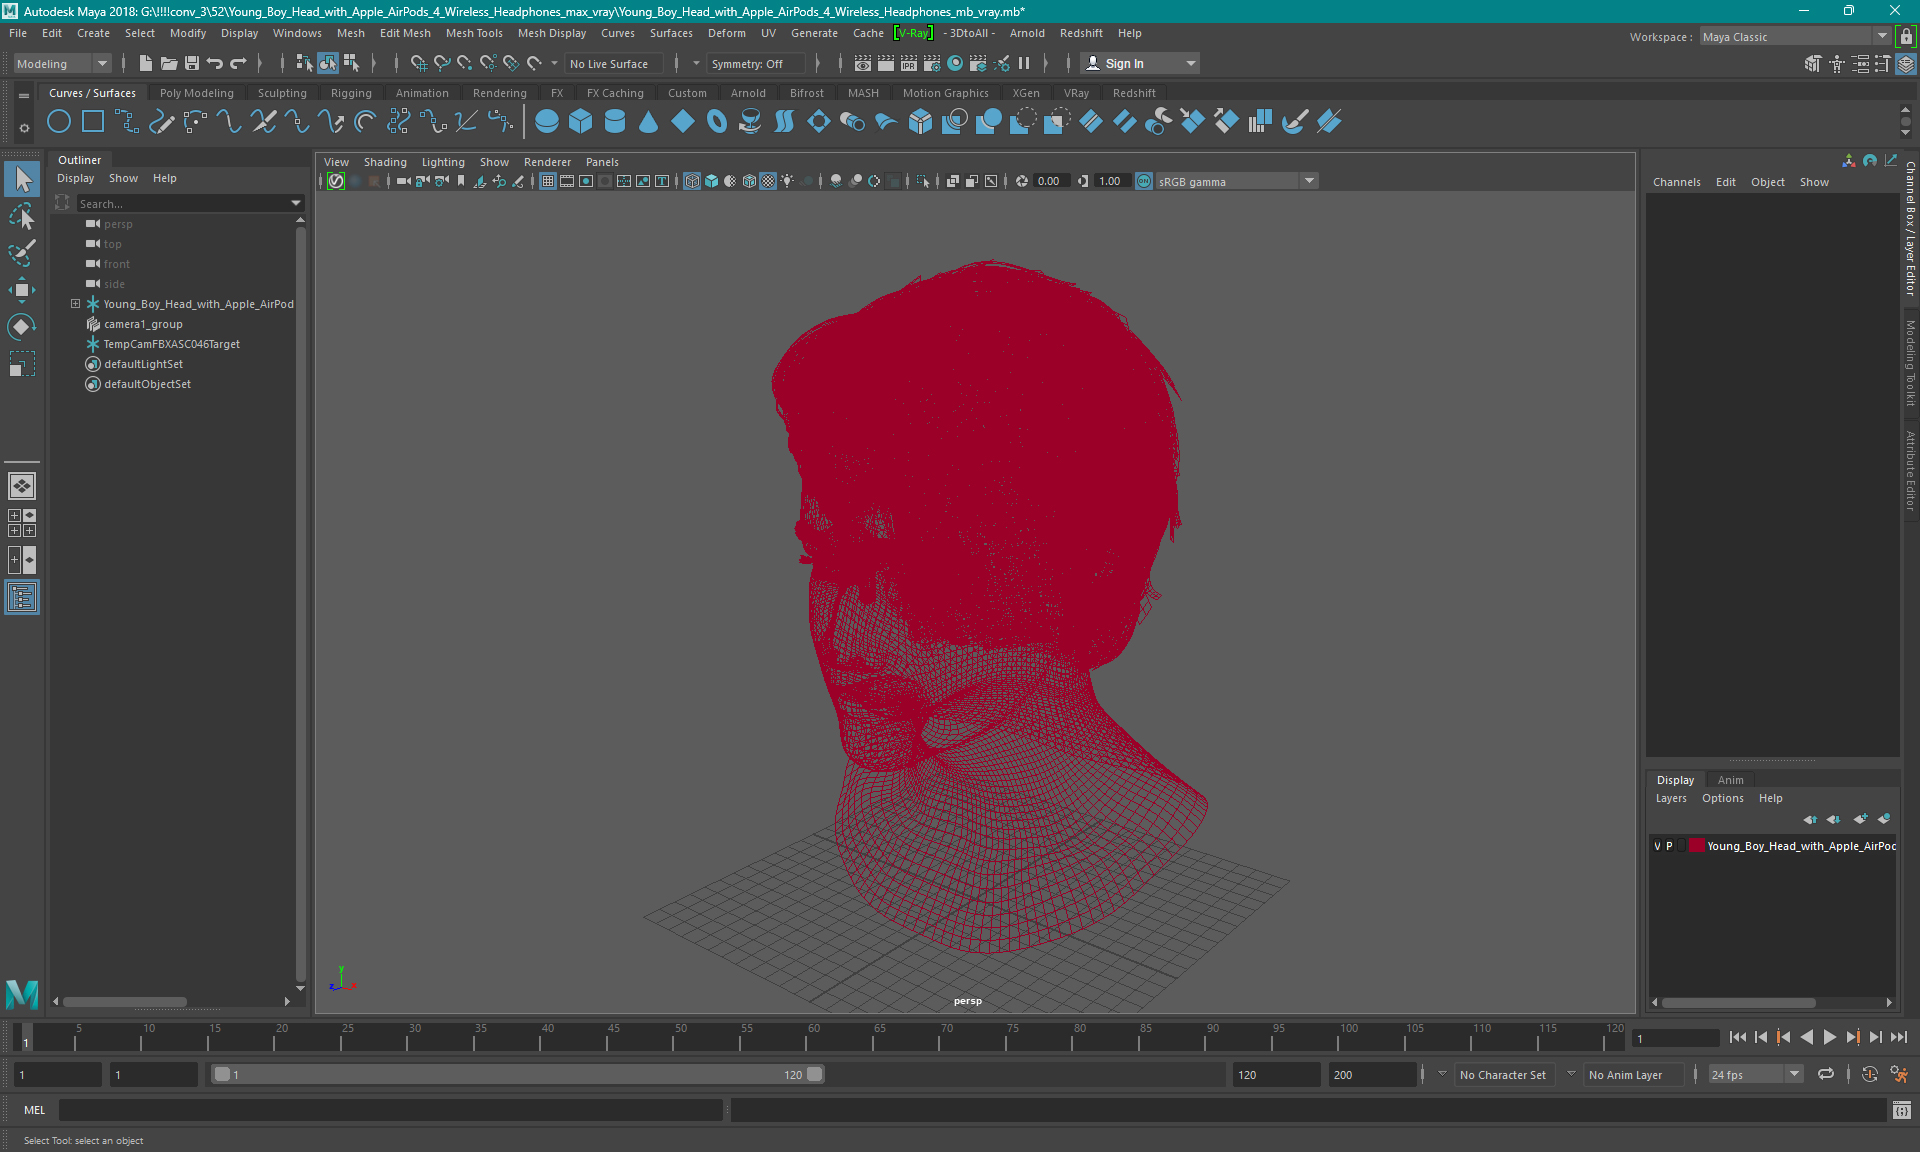The image size is (1920, 1152).
Task: Open the Workspace Maya Classic dropdown
Action: 1795,37
